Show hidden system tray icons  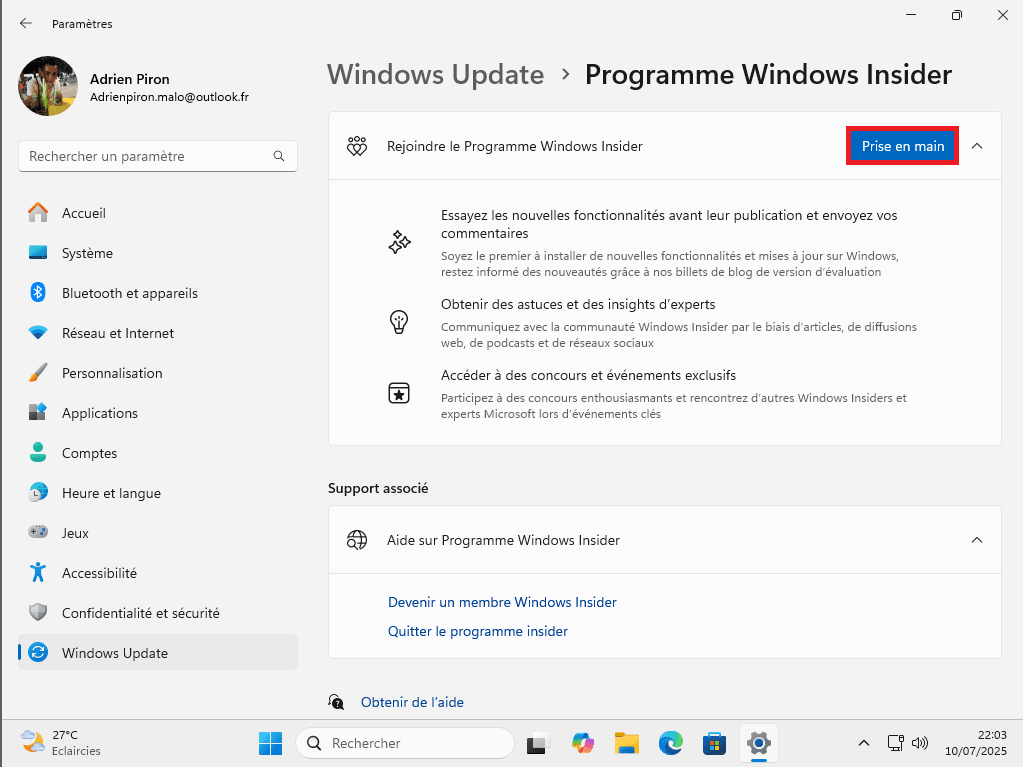coord(864,743)
